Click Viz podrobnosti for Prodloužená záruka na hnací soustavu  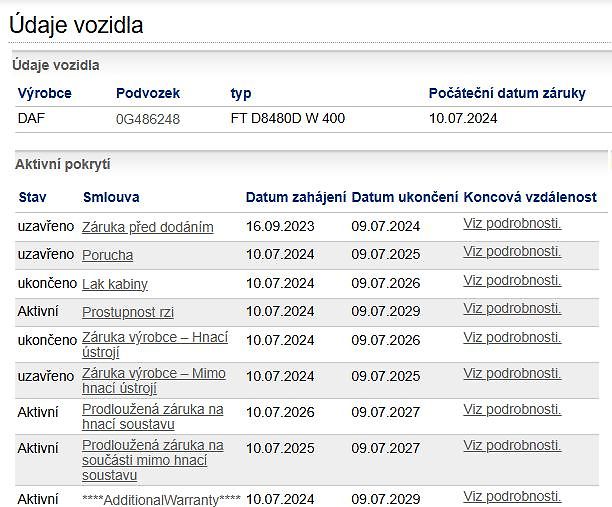512,409
